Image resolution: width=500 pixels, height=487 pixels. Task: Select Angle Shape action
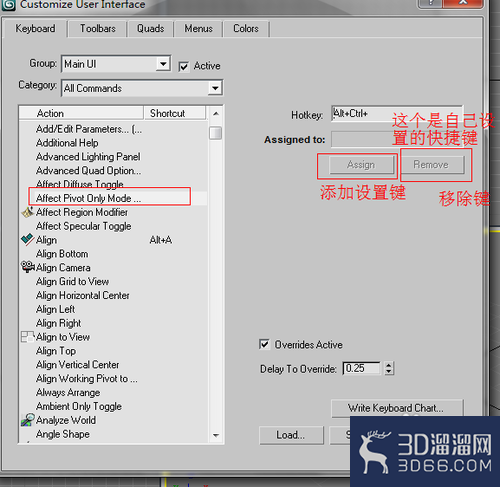pos(63,434)
